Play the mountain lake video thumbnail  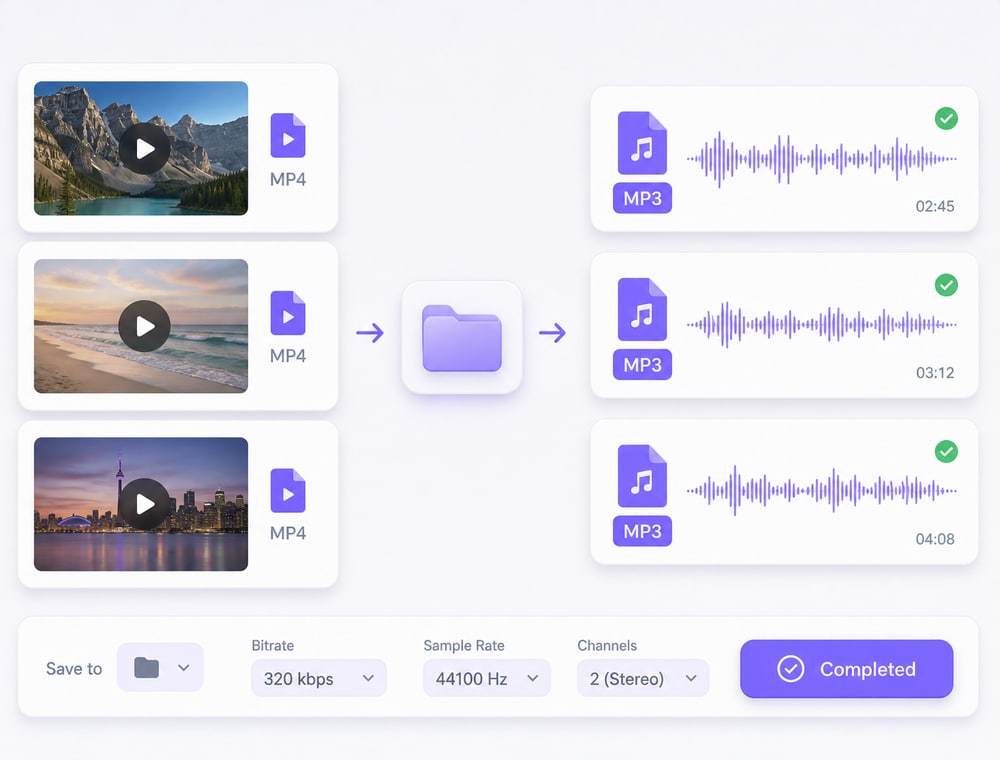[145, 149]
